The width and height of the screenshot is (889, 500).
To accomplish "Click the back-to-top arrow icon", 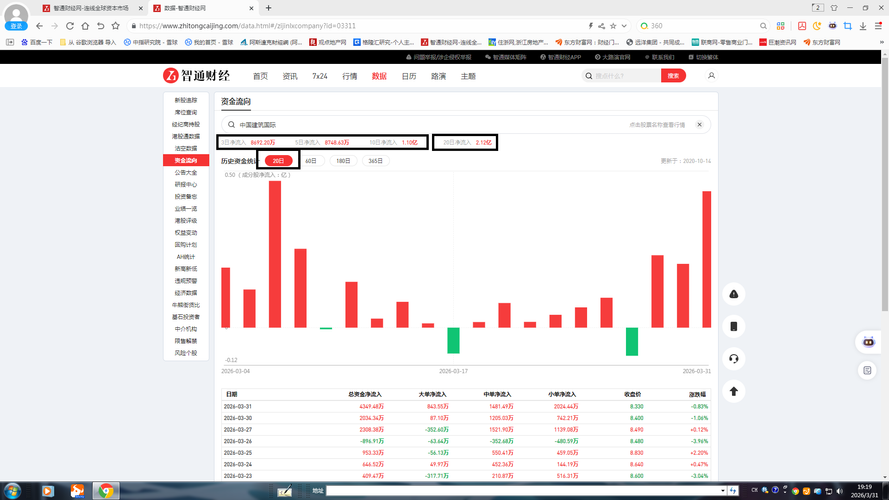I will [x=734, y=391].
